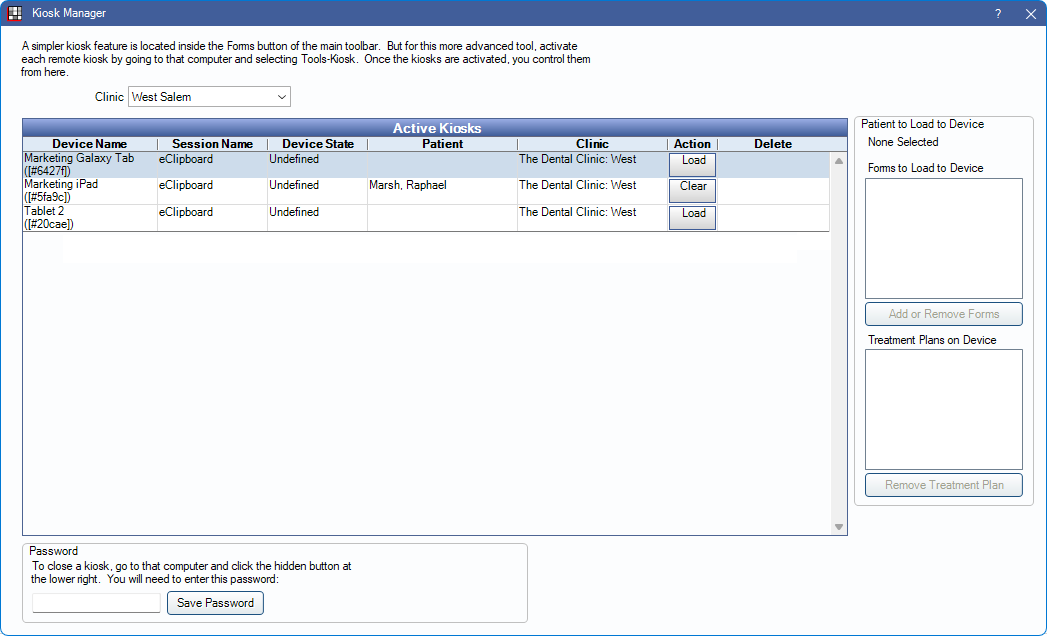Screen dimensions: 1047x636
Task: Sort by Device Name column header
Action: coord(90,144)
